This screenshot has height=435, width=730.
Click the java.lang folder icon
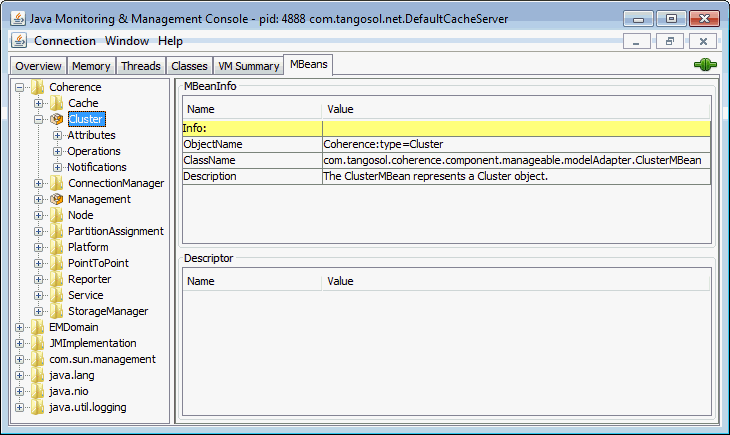click(38, 375)
